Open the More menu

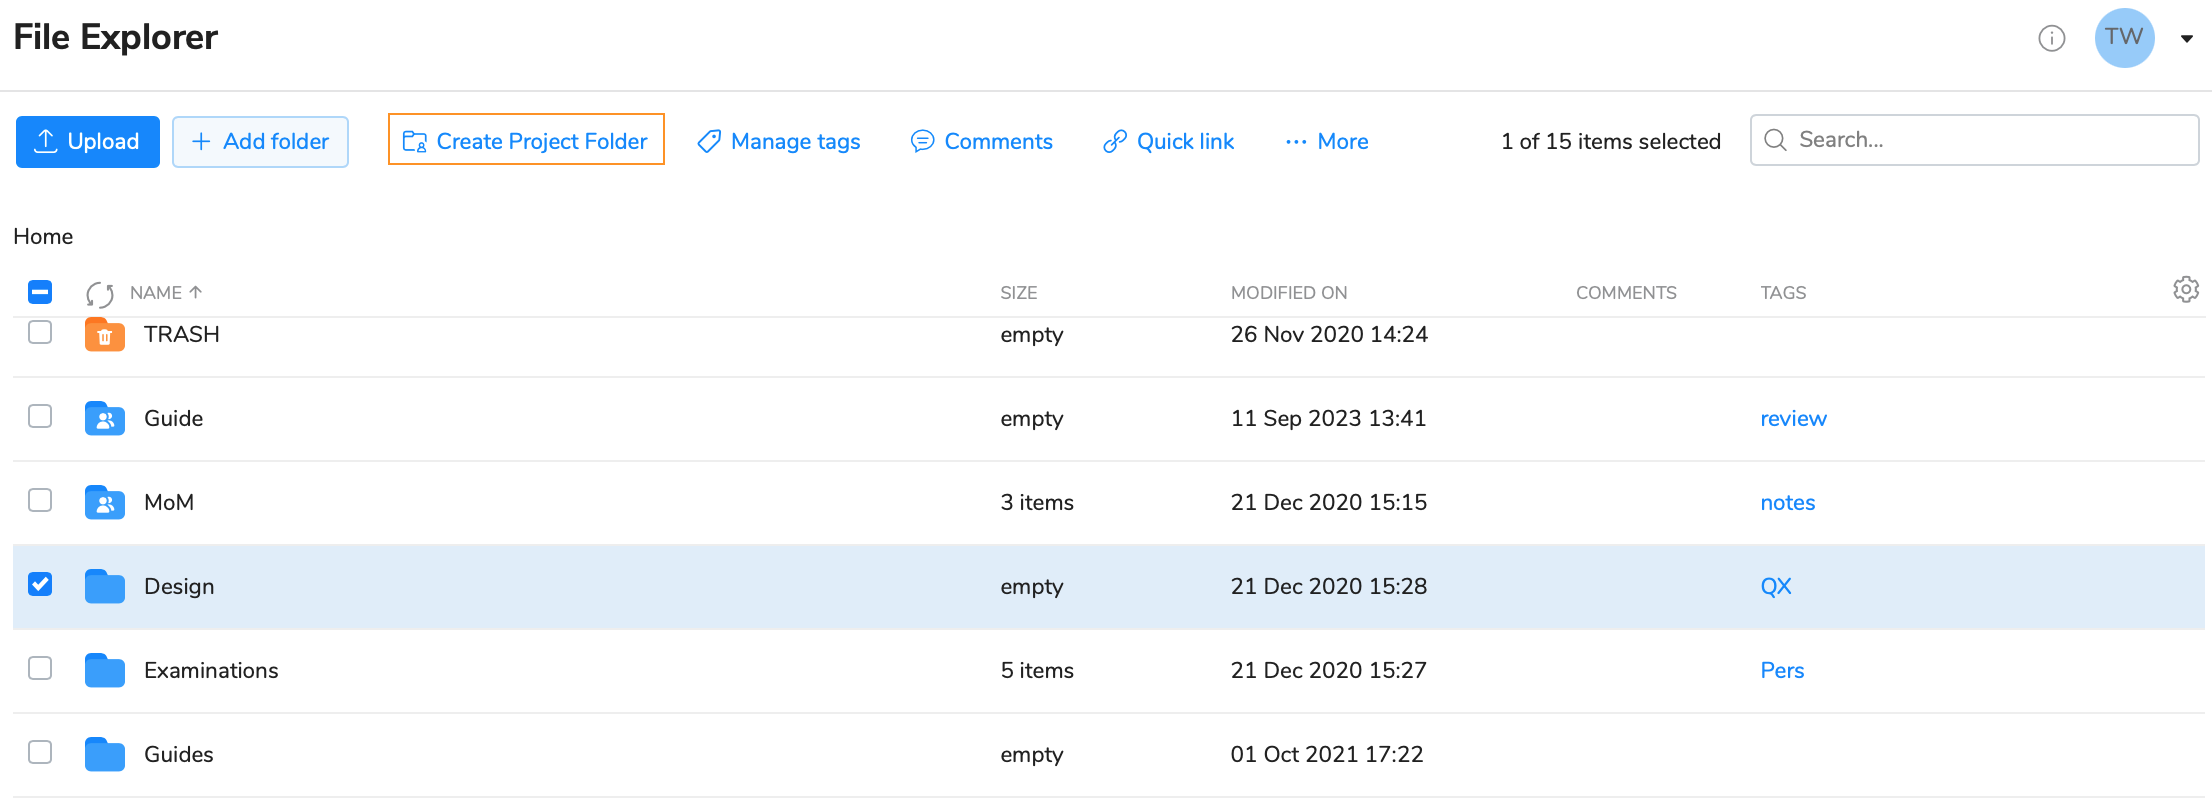(x=1327, y=142)
